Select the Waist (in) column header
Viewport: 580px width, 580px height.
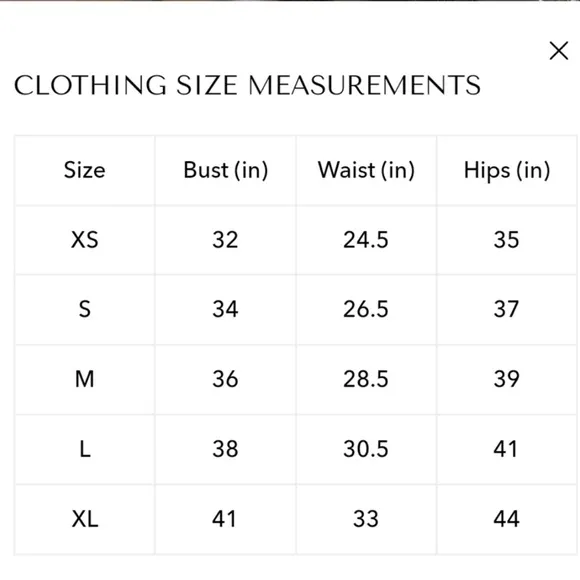(x=366, y=171)
